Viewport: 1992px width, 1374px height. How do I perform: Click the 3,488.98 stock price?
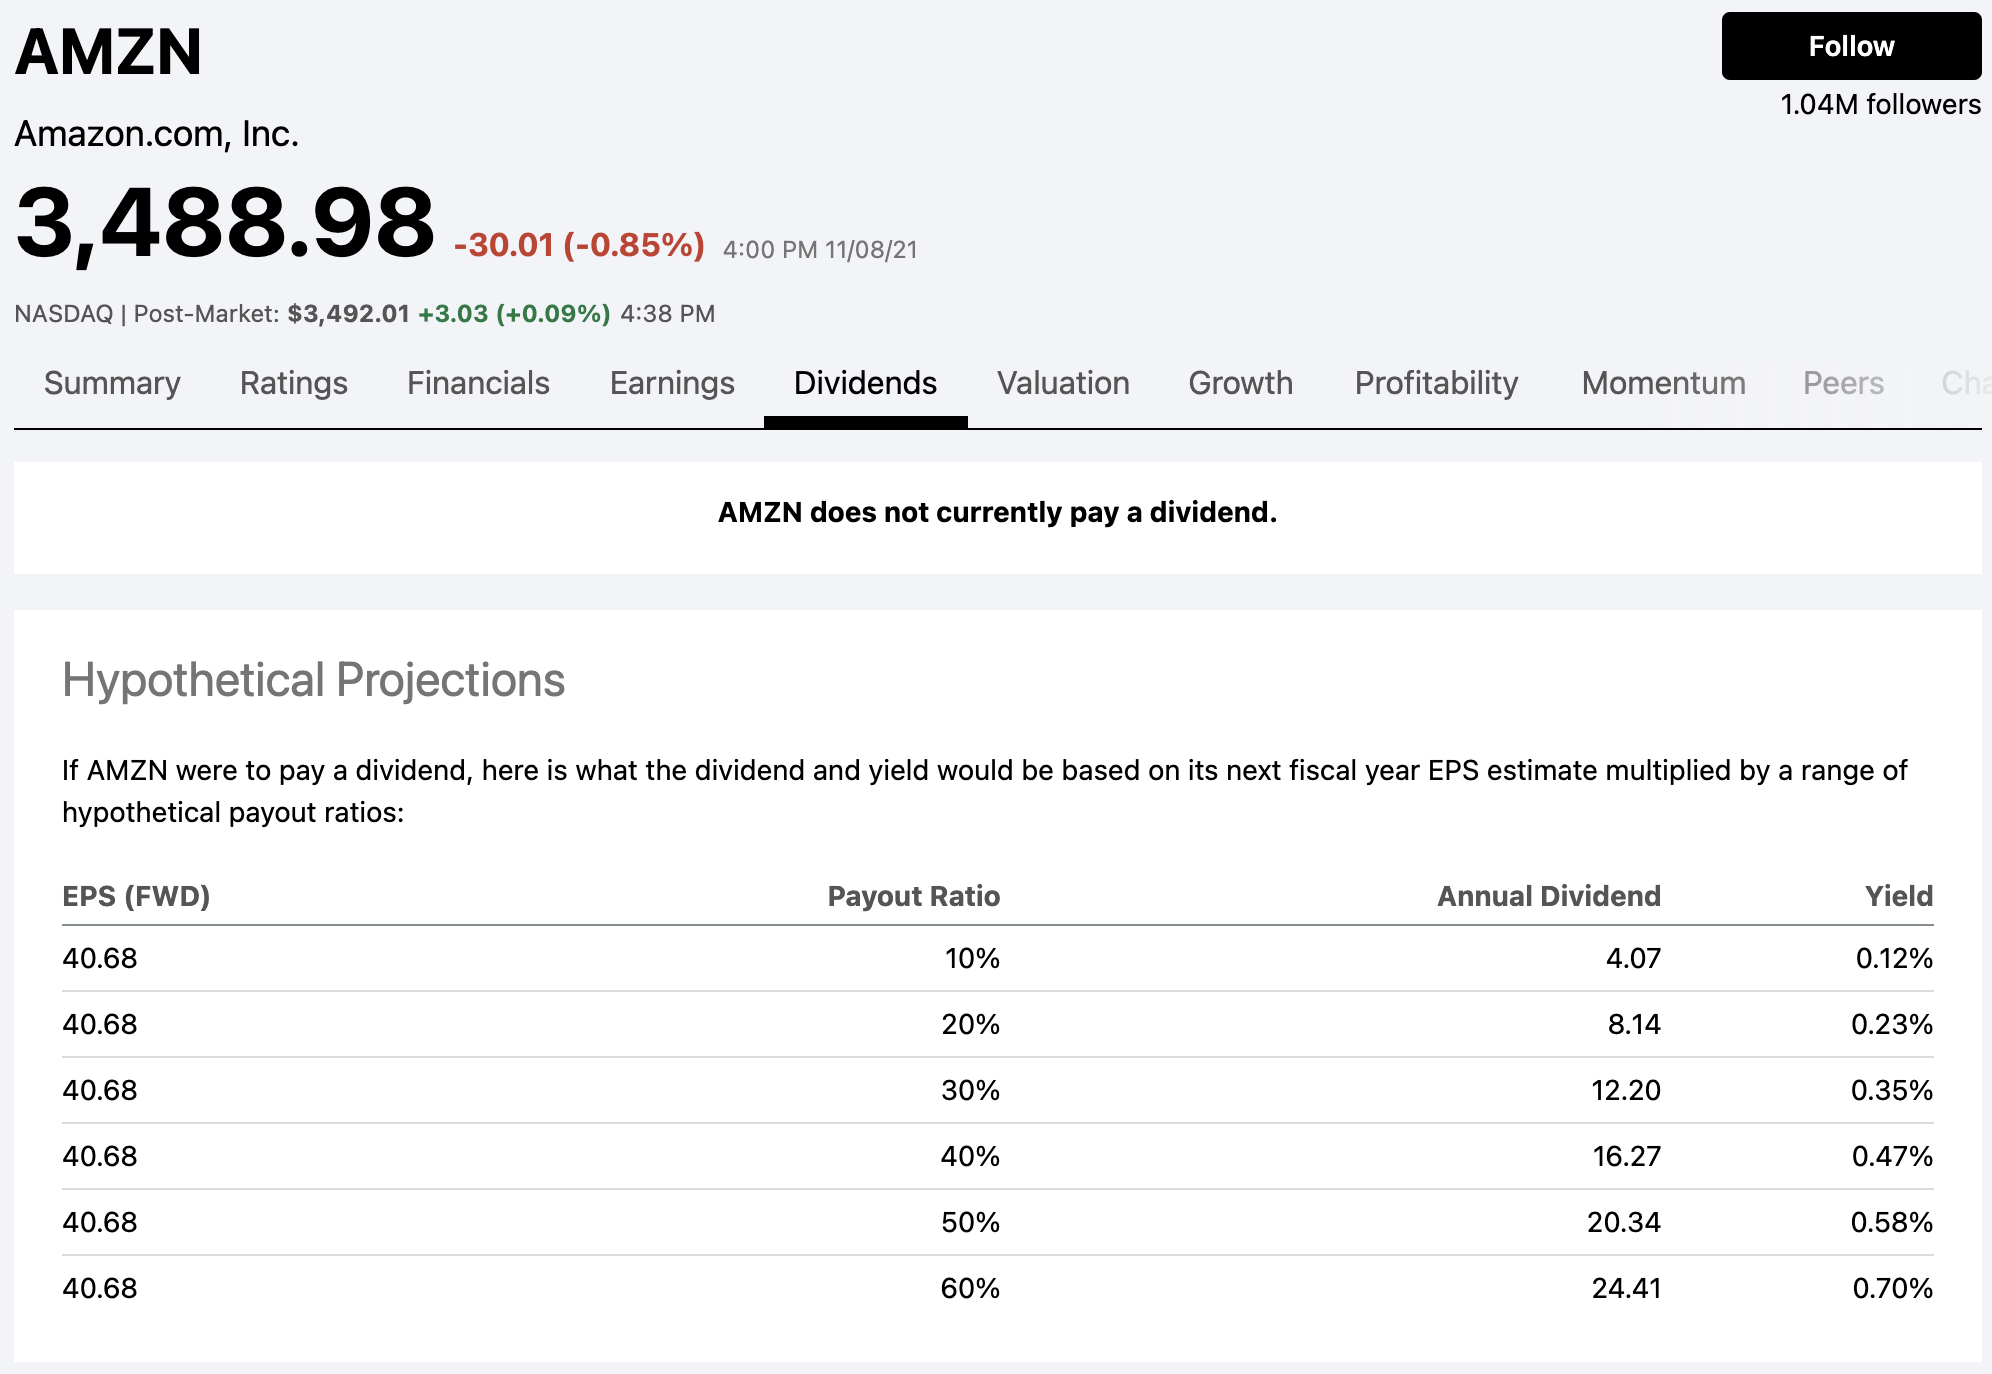point(225,222)
